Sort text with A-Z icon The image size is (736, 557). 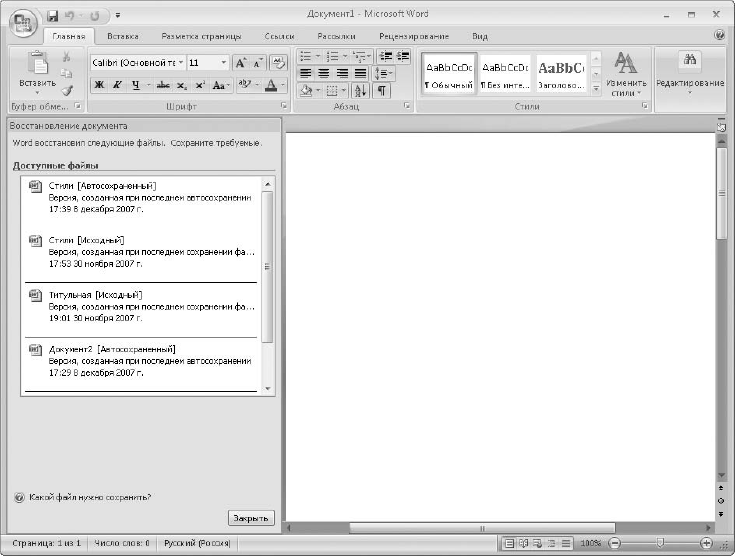(360, 91)
